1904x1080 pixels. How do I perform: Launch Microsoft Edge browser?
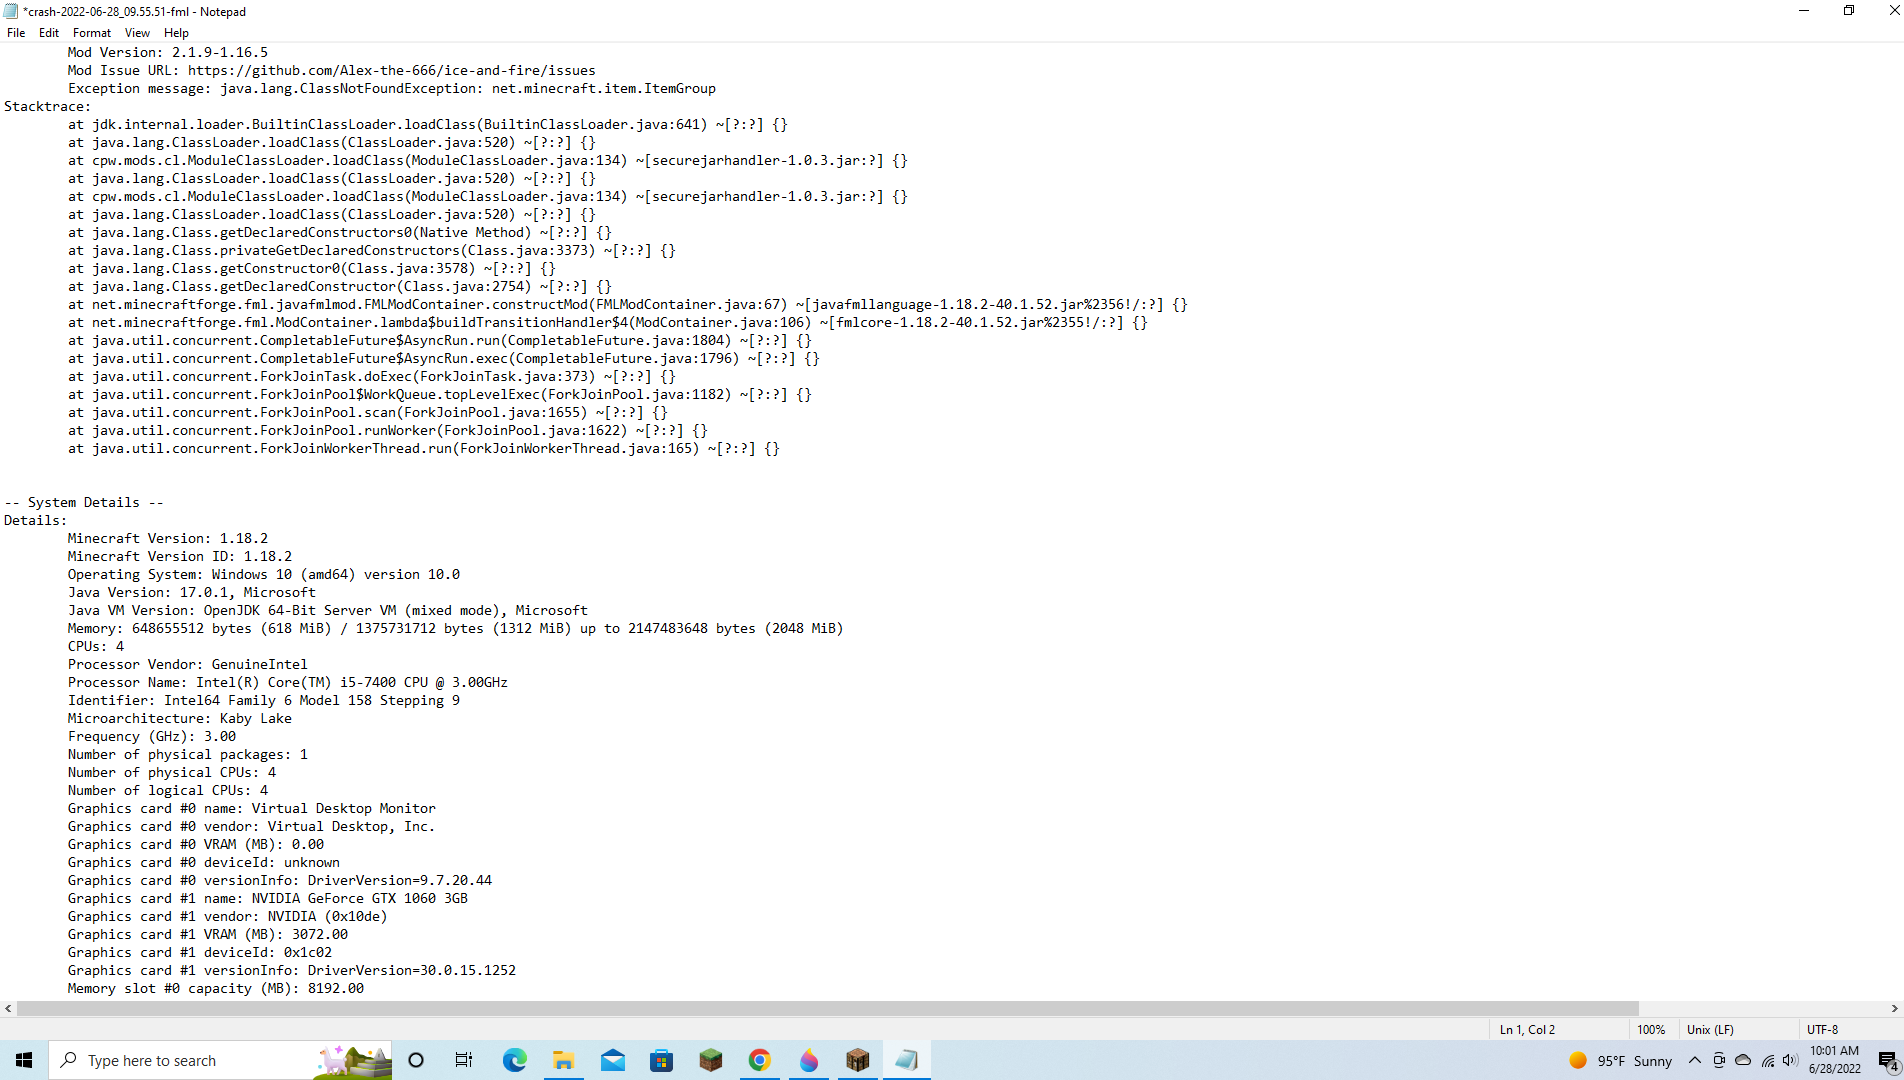[514, 1060]
